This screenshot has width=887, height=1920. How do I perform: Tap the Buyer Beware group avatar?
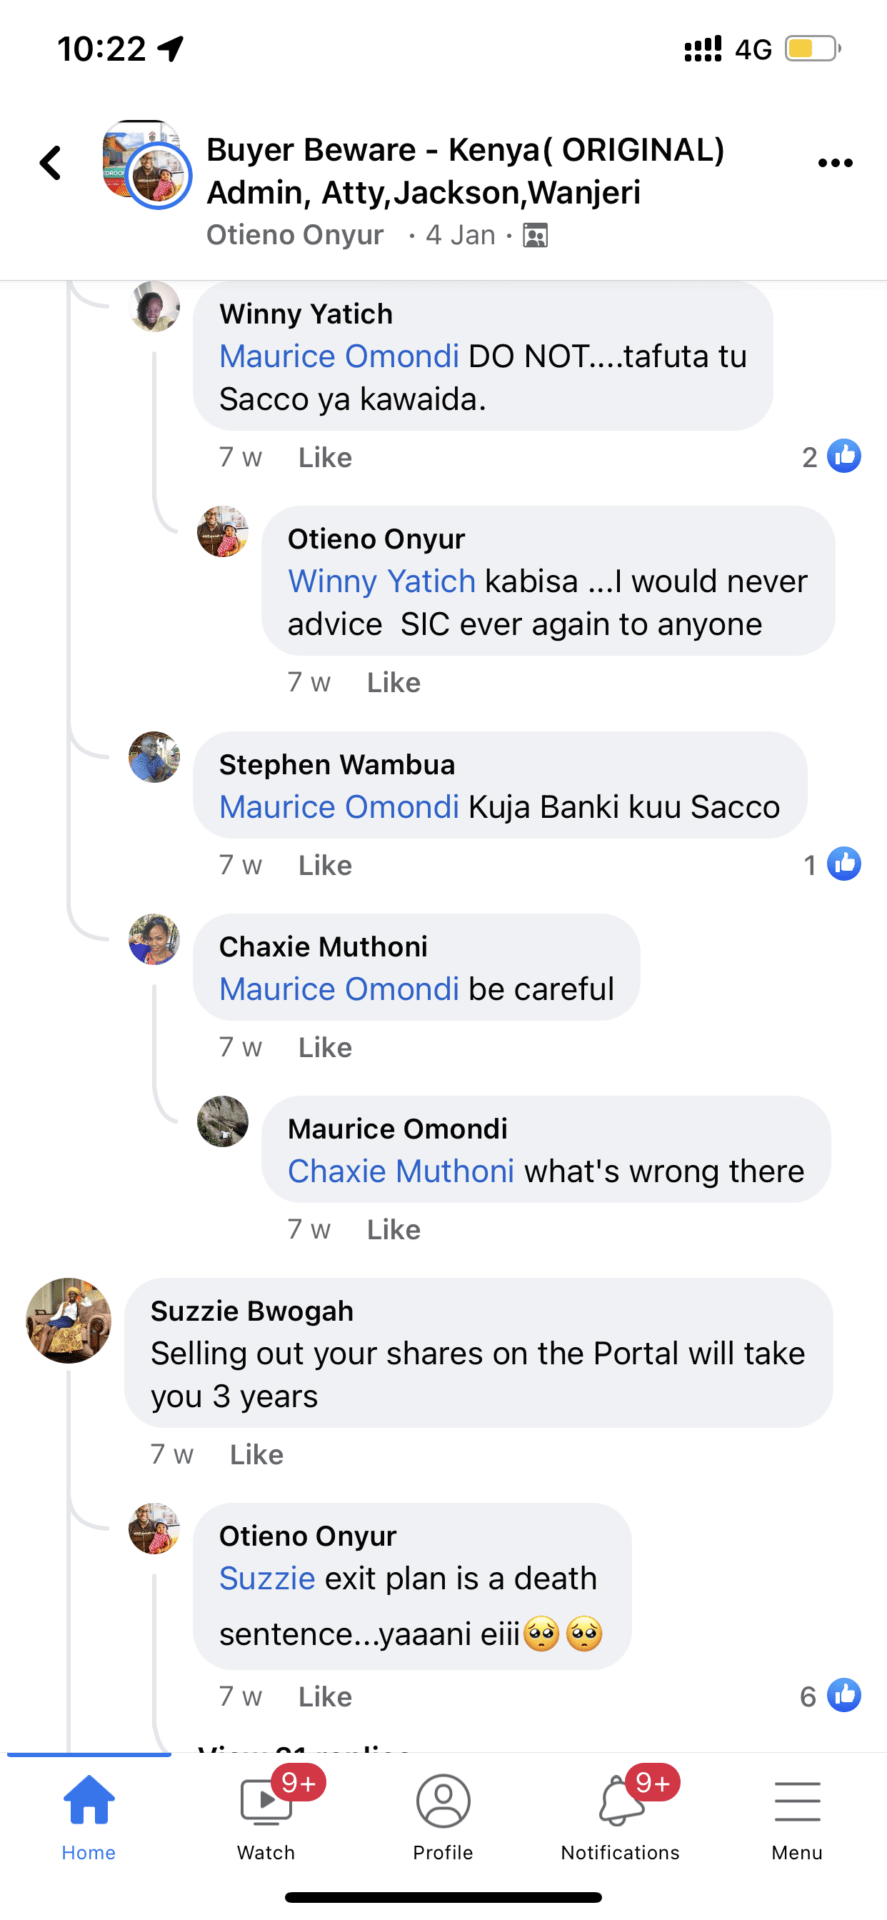pos(146,164)
